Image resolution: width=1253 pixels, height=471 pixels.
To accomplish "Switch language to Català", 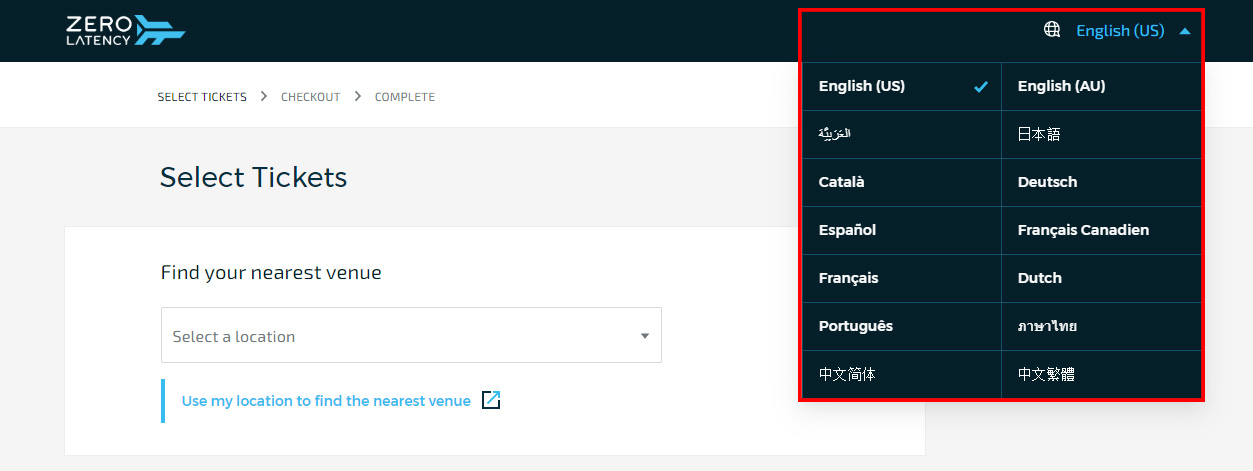I will point(902,182).
